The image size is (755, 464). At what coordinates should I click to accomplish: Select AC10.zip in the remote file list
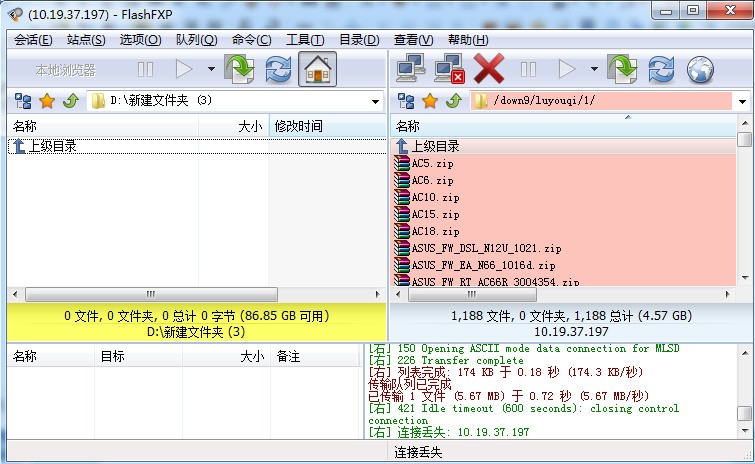435,197
